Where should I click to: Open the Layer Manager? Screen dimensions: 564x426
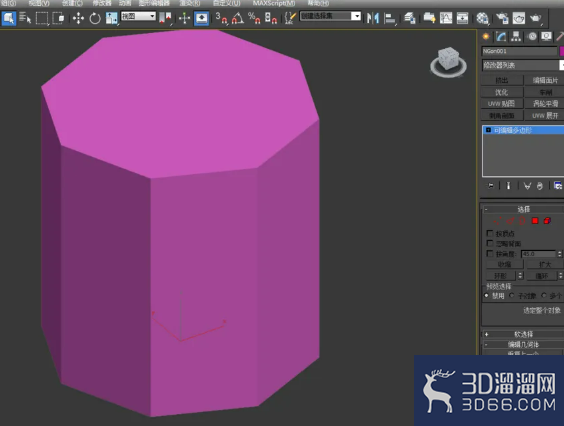click(409, 18)
